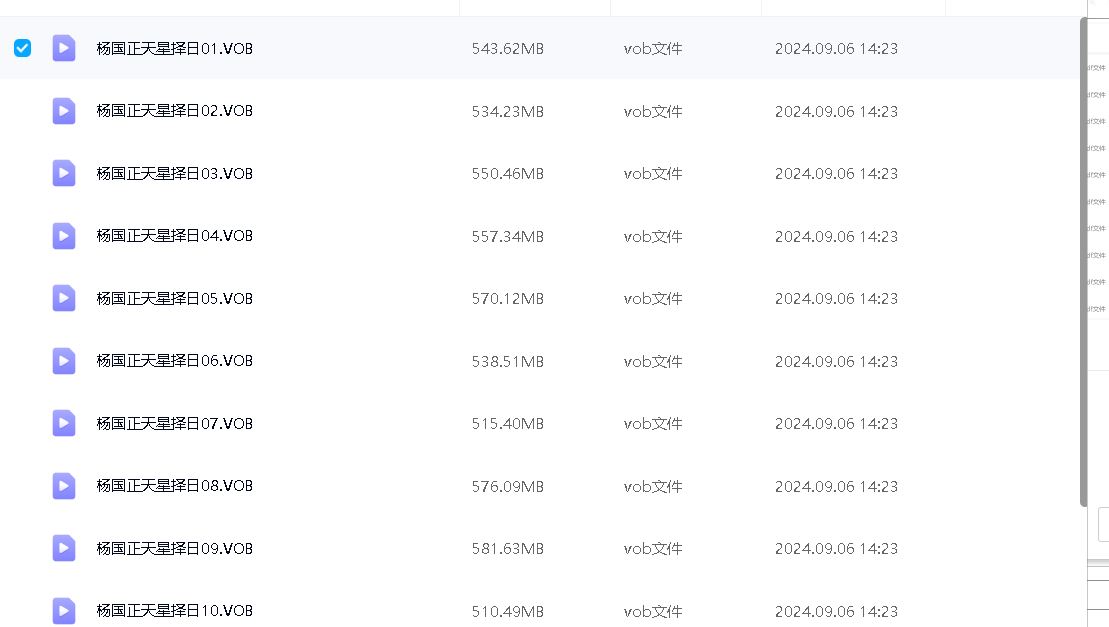
Task: Click file name 杨国正天星择日10.VOB
Action: click(174, 610)
